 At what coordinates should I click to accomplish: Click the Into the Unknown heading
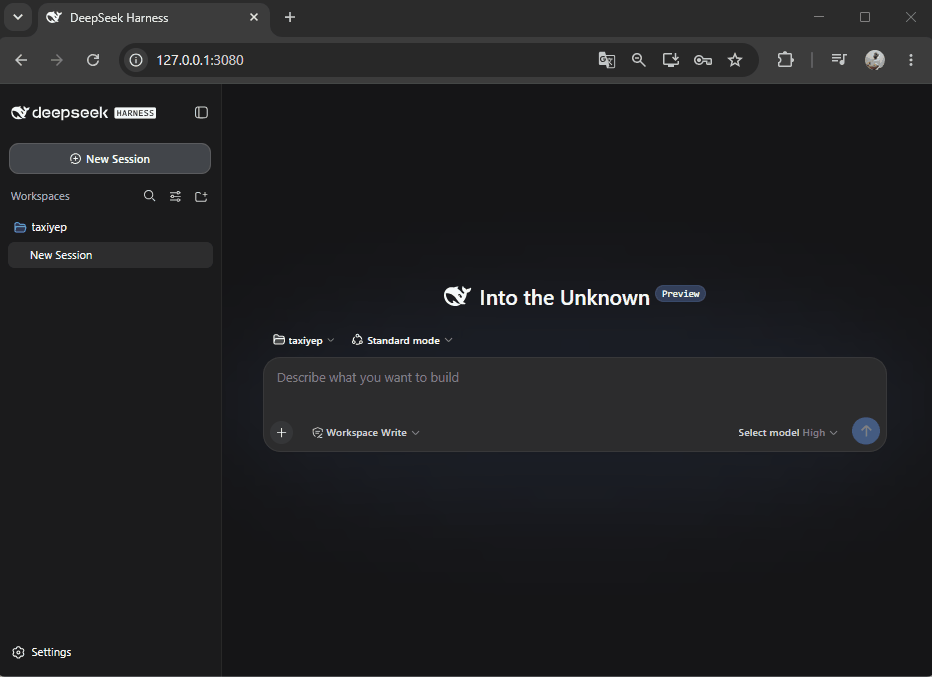click(564, 298)
